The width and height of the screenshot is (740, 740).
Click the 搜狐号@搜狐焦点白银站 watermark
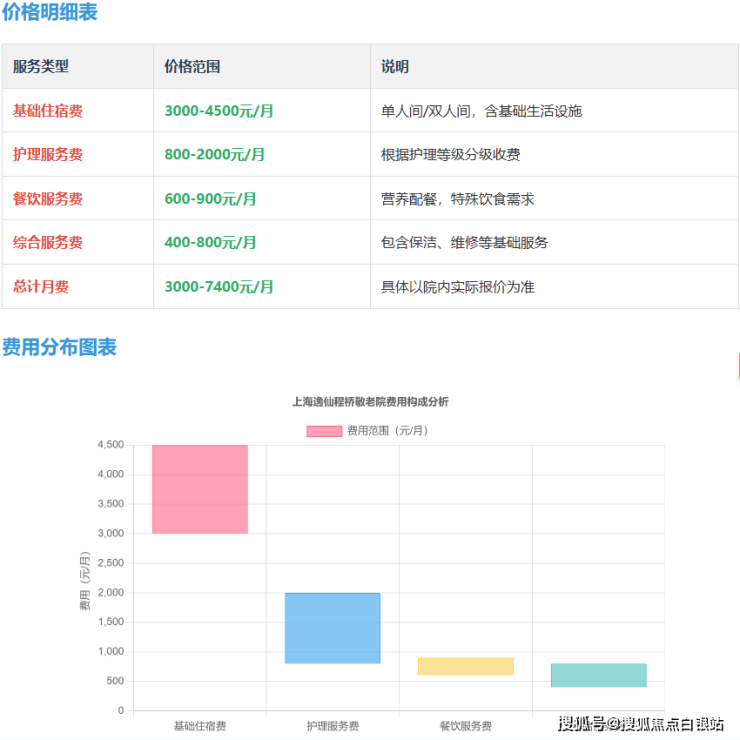(640, 724)
